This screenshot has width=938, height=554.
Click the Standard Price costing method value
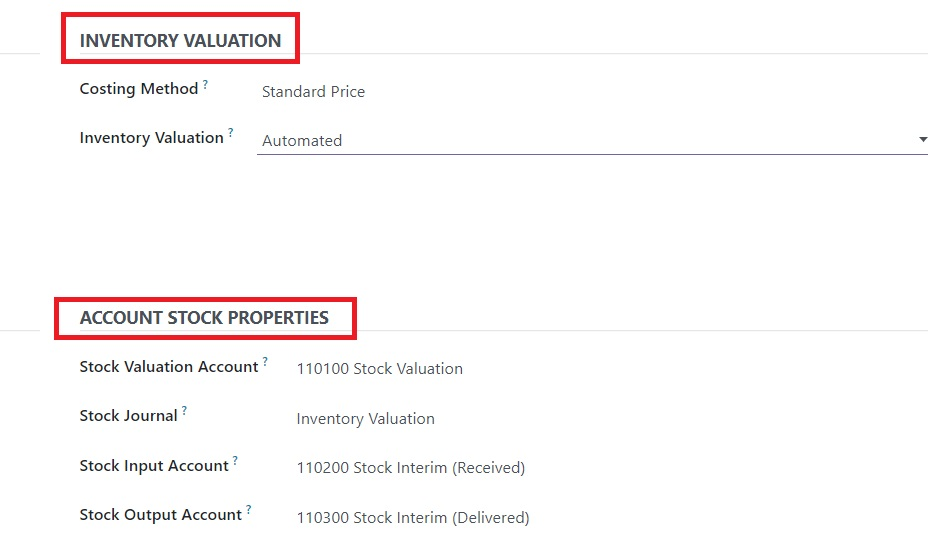[313, 92]
